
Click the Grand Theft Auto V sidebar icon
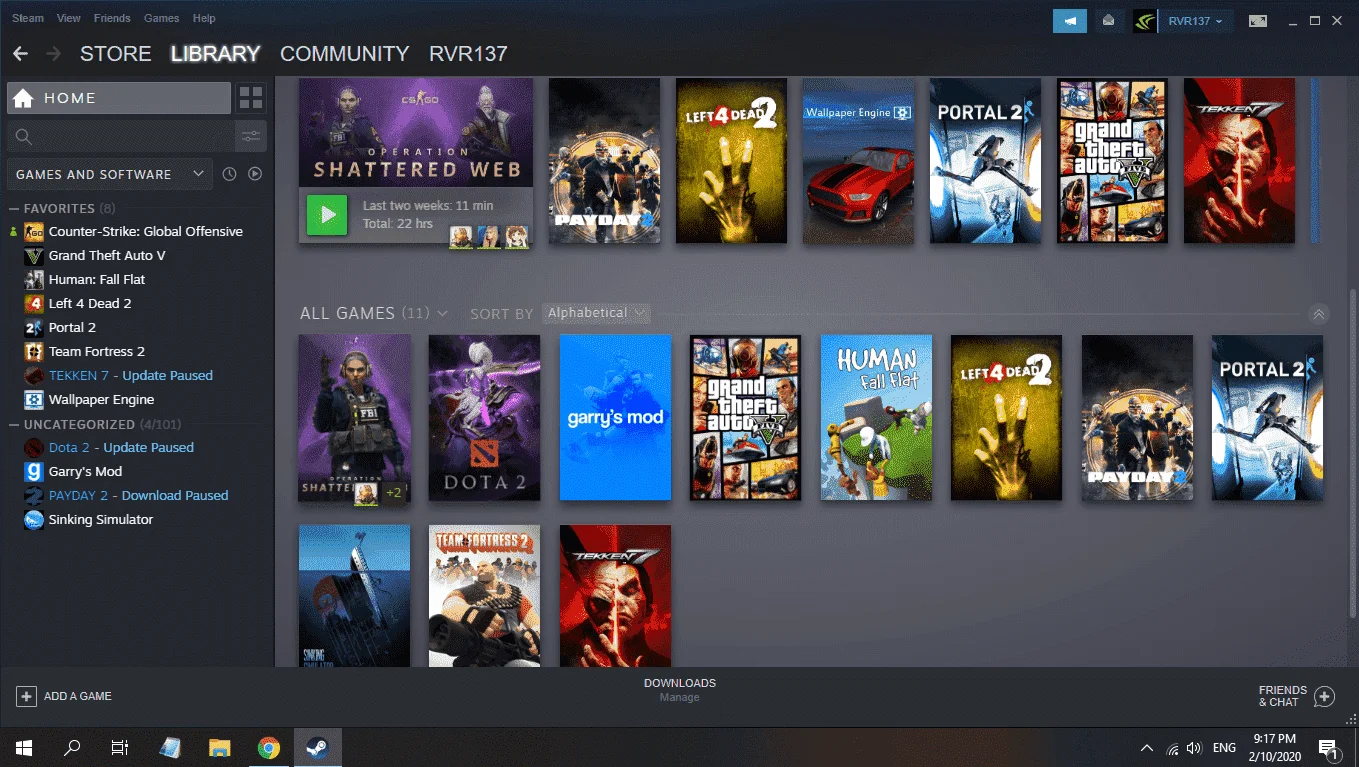coord(34,255)
